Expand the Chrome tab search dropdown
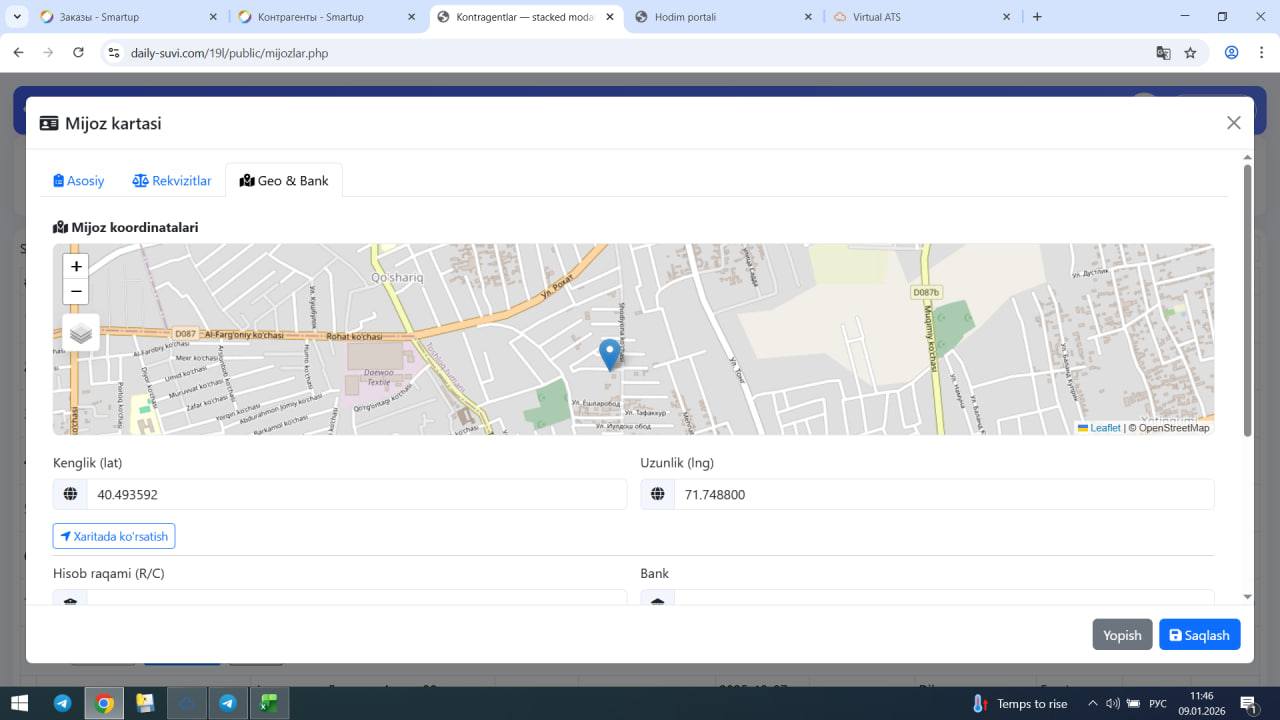The width and height of the screenshot is (1280, 720). [17, 17]
